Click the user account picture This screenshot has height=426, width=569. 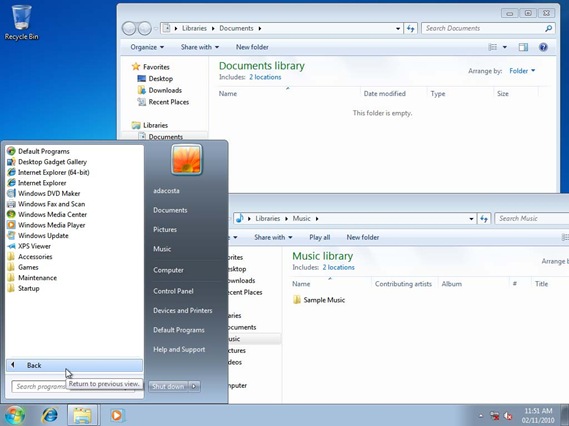pyautogui.click(x=187, y=159)
